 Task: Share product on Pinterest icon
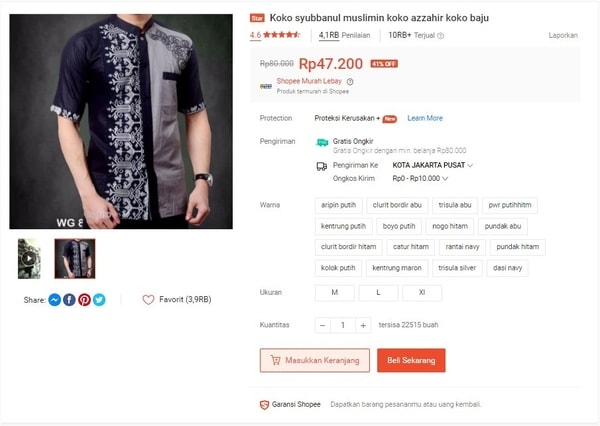point(84,300)
